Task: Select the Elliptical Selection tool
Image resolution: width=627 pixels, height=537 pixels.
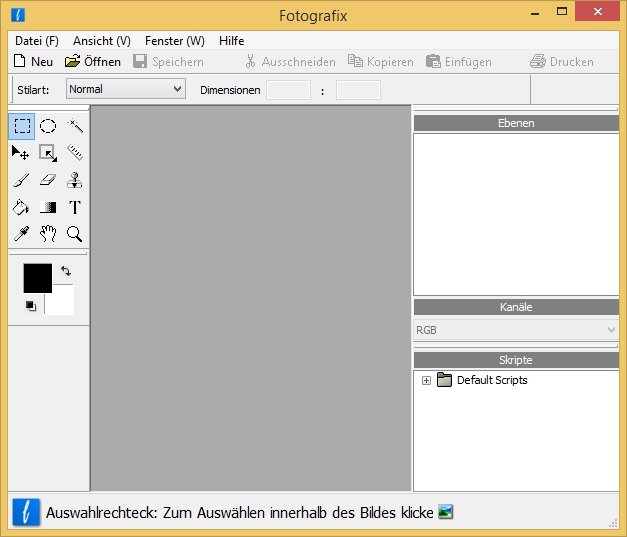Action: click(x=47, y=126)
